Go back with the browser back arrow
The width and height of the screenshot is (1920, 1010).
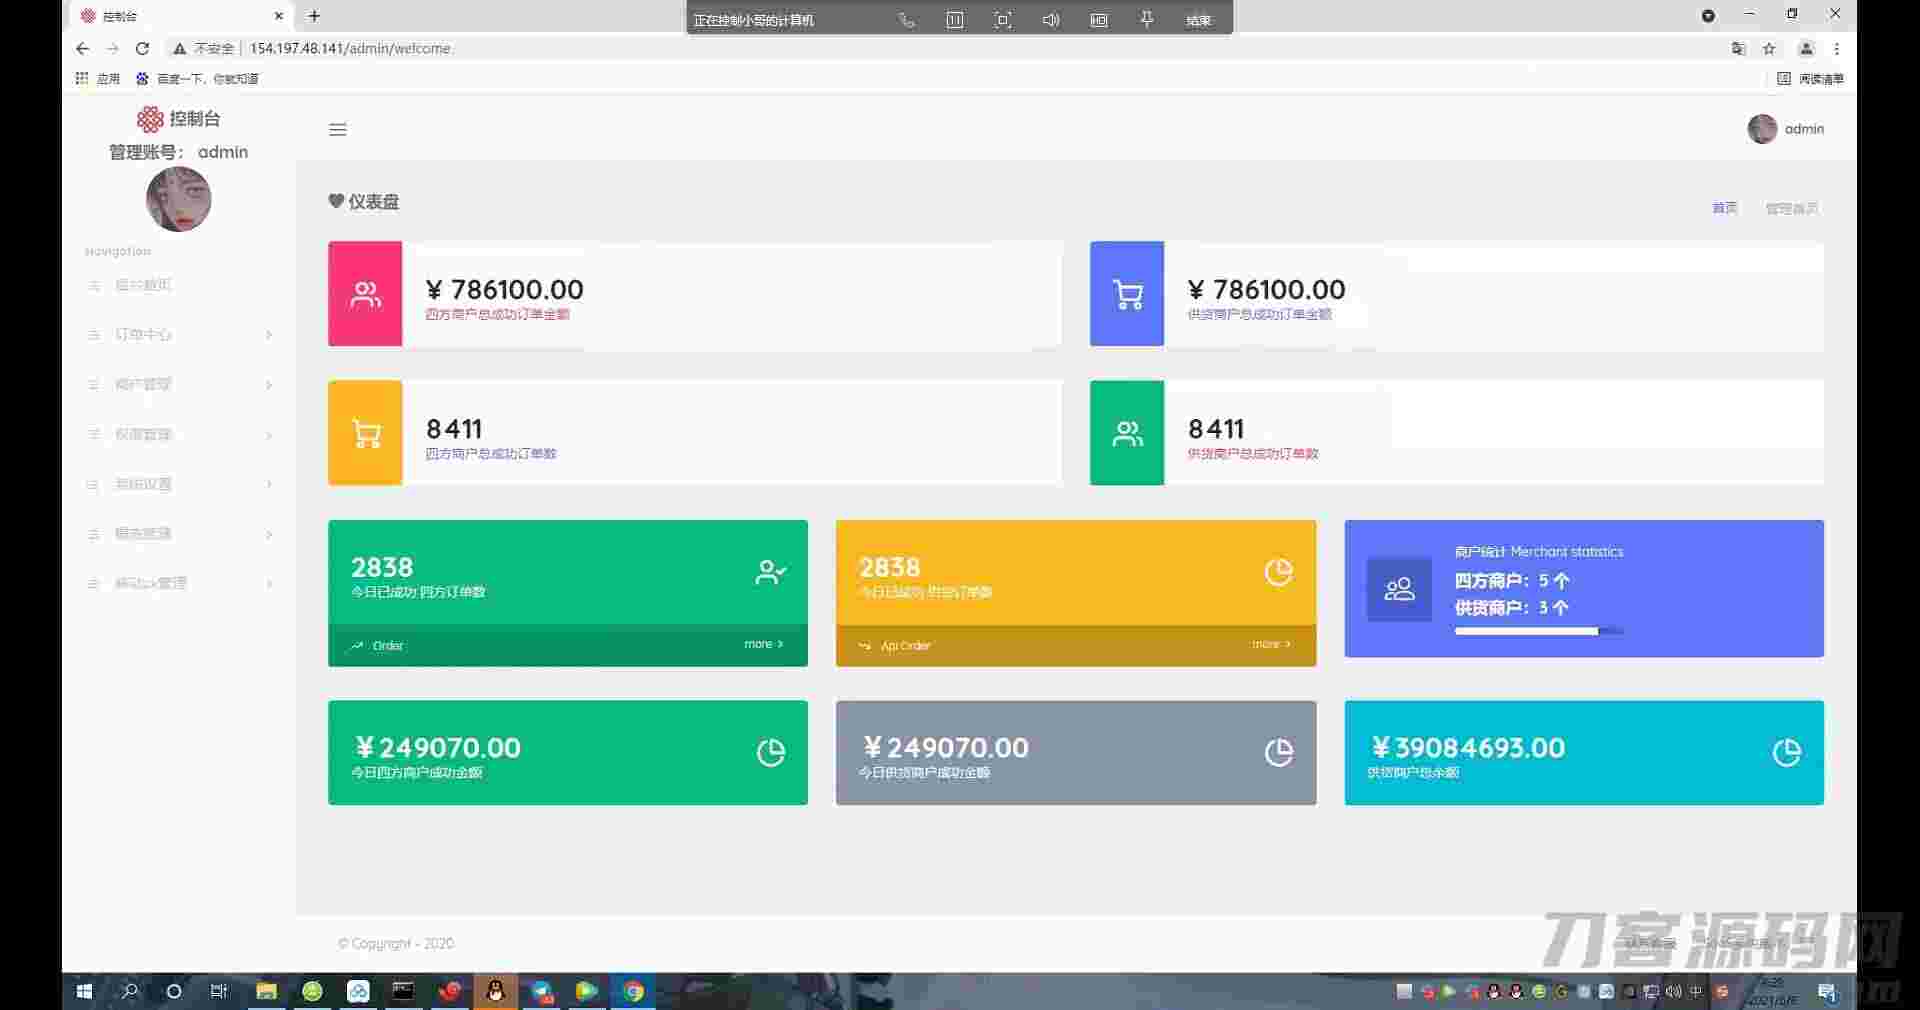82,48
